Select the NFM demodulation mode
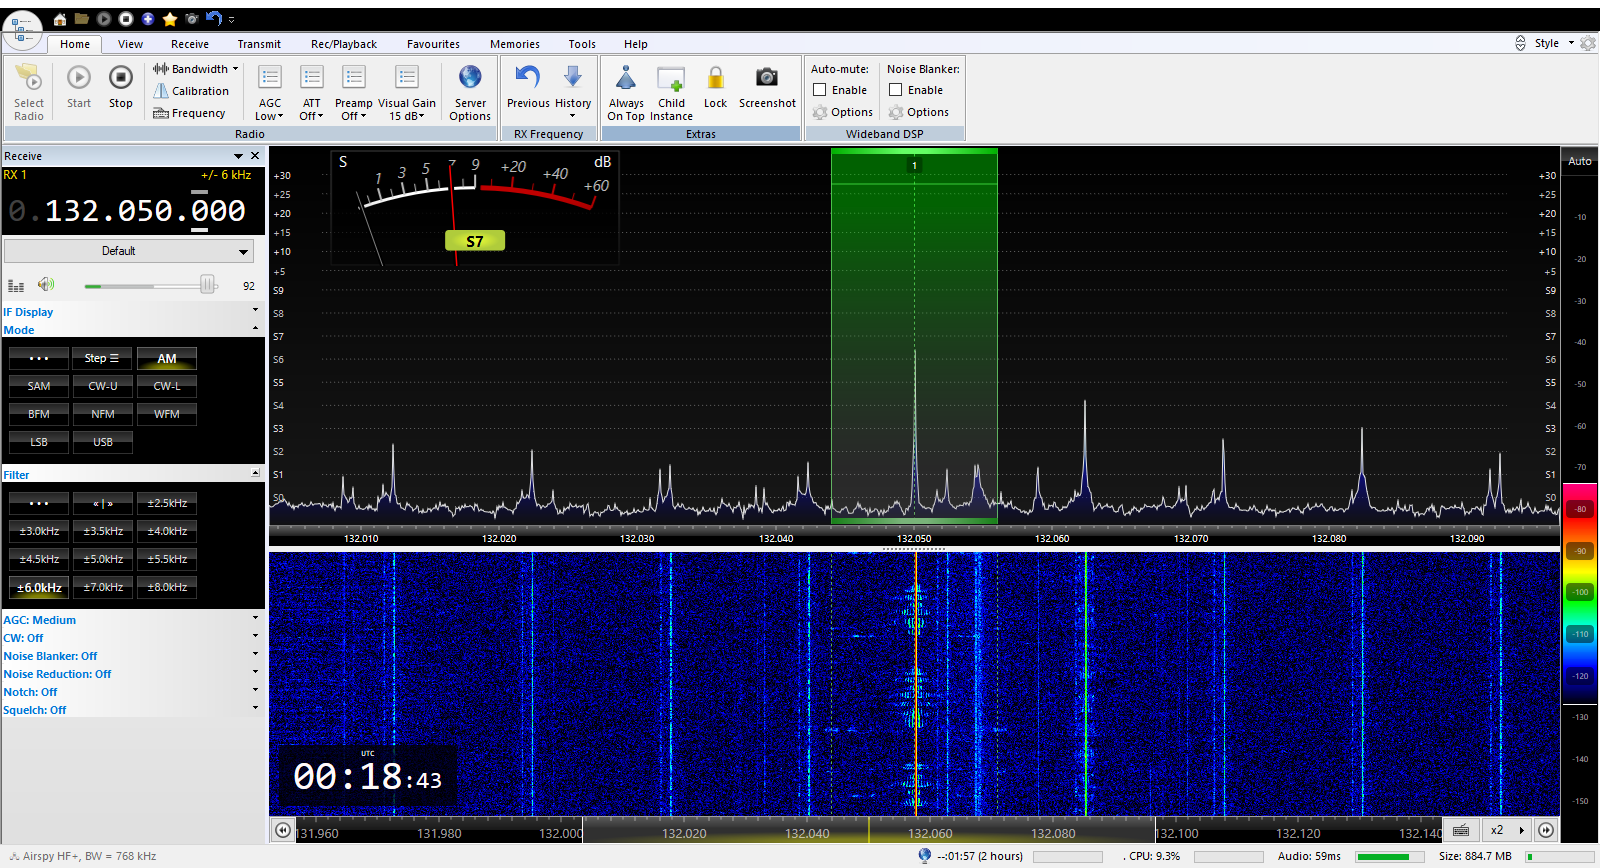Screen dimensions: 1600x868 pos(103,414)
